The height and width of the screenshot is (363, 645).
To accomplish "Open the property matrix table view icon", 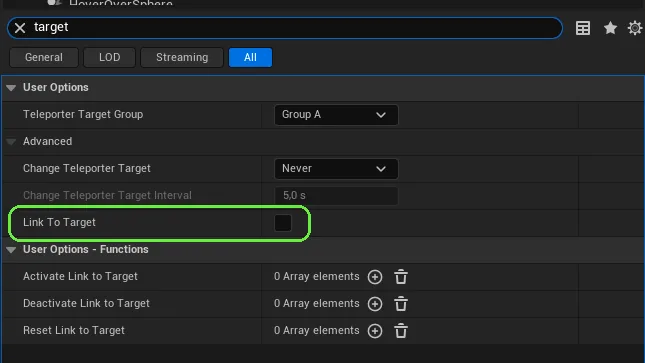I will point(582,28).
